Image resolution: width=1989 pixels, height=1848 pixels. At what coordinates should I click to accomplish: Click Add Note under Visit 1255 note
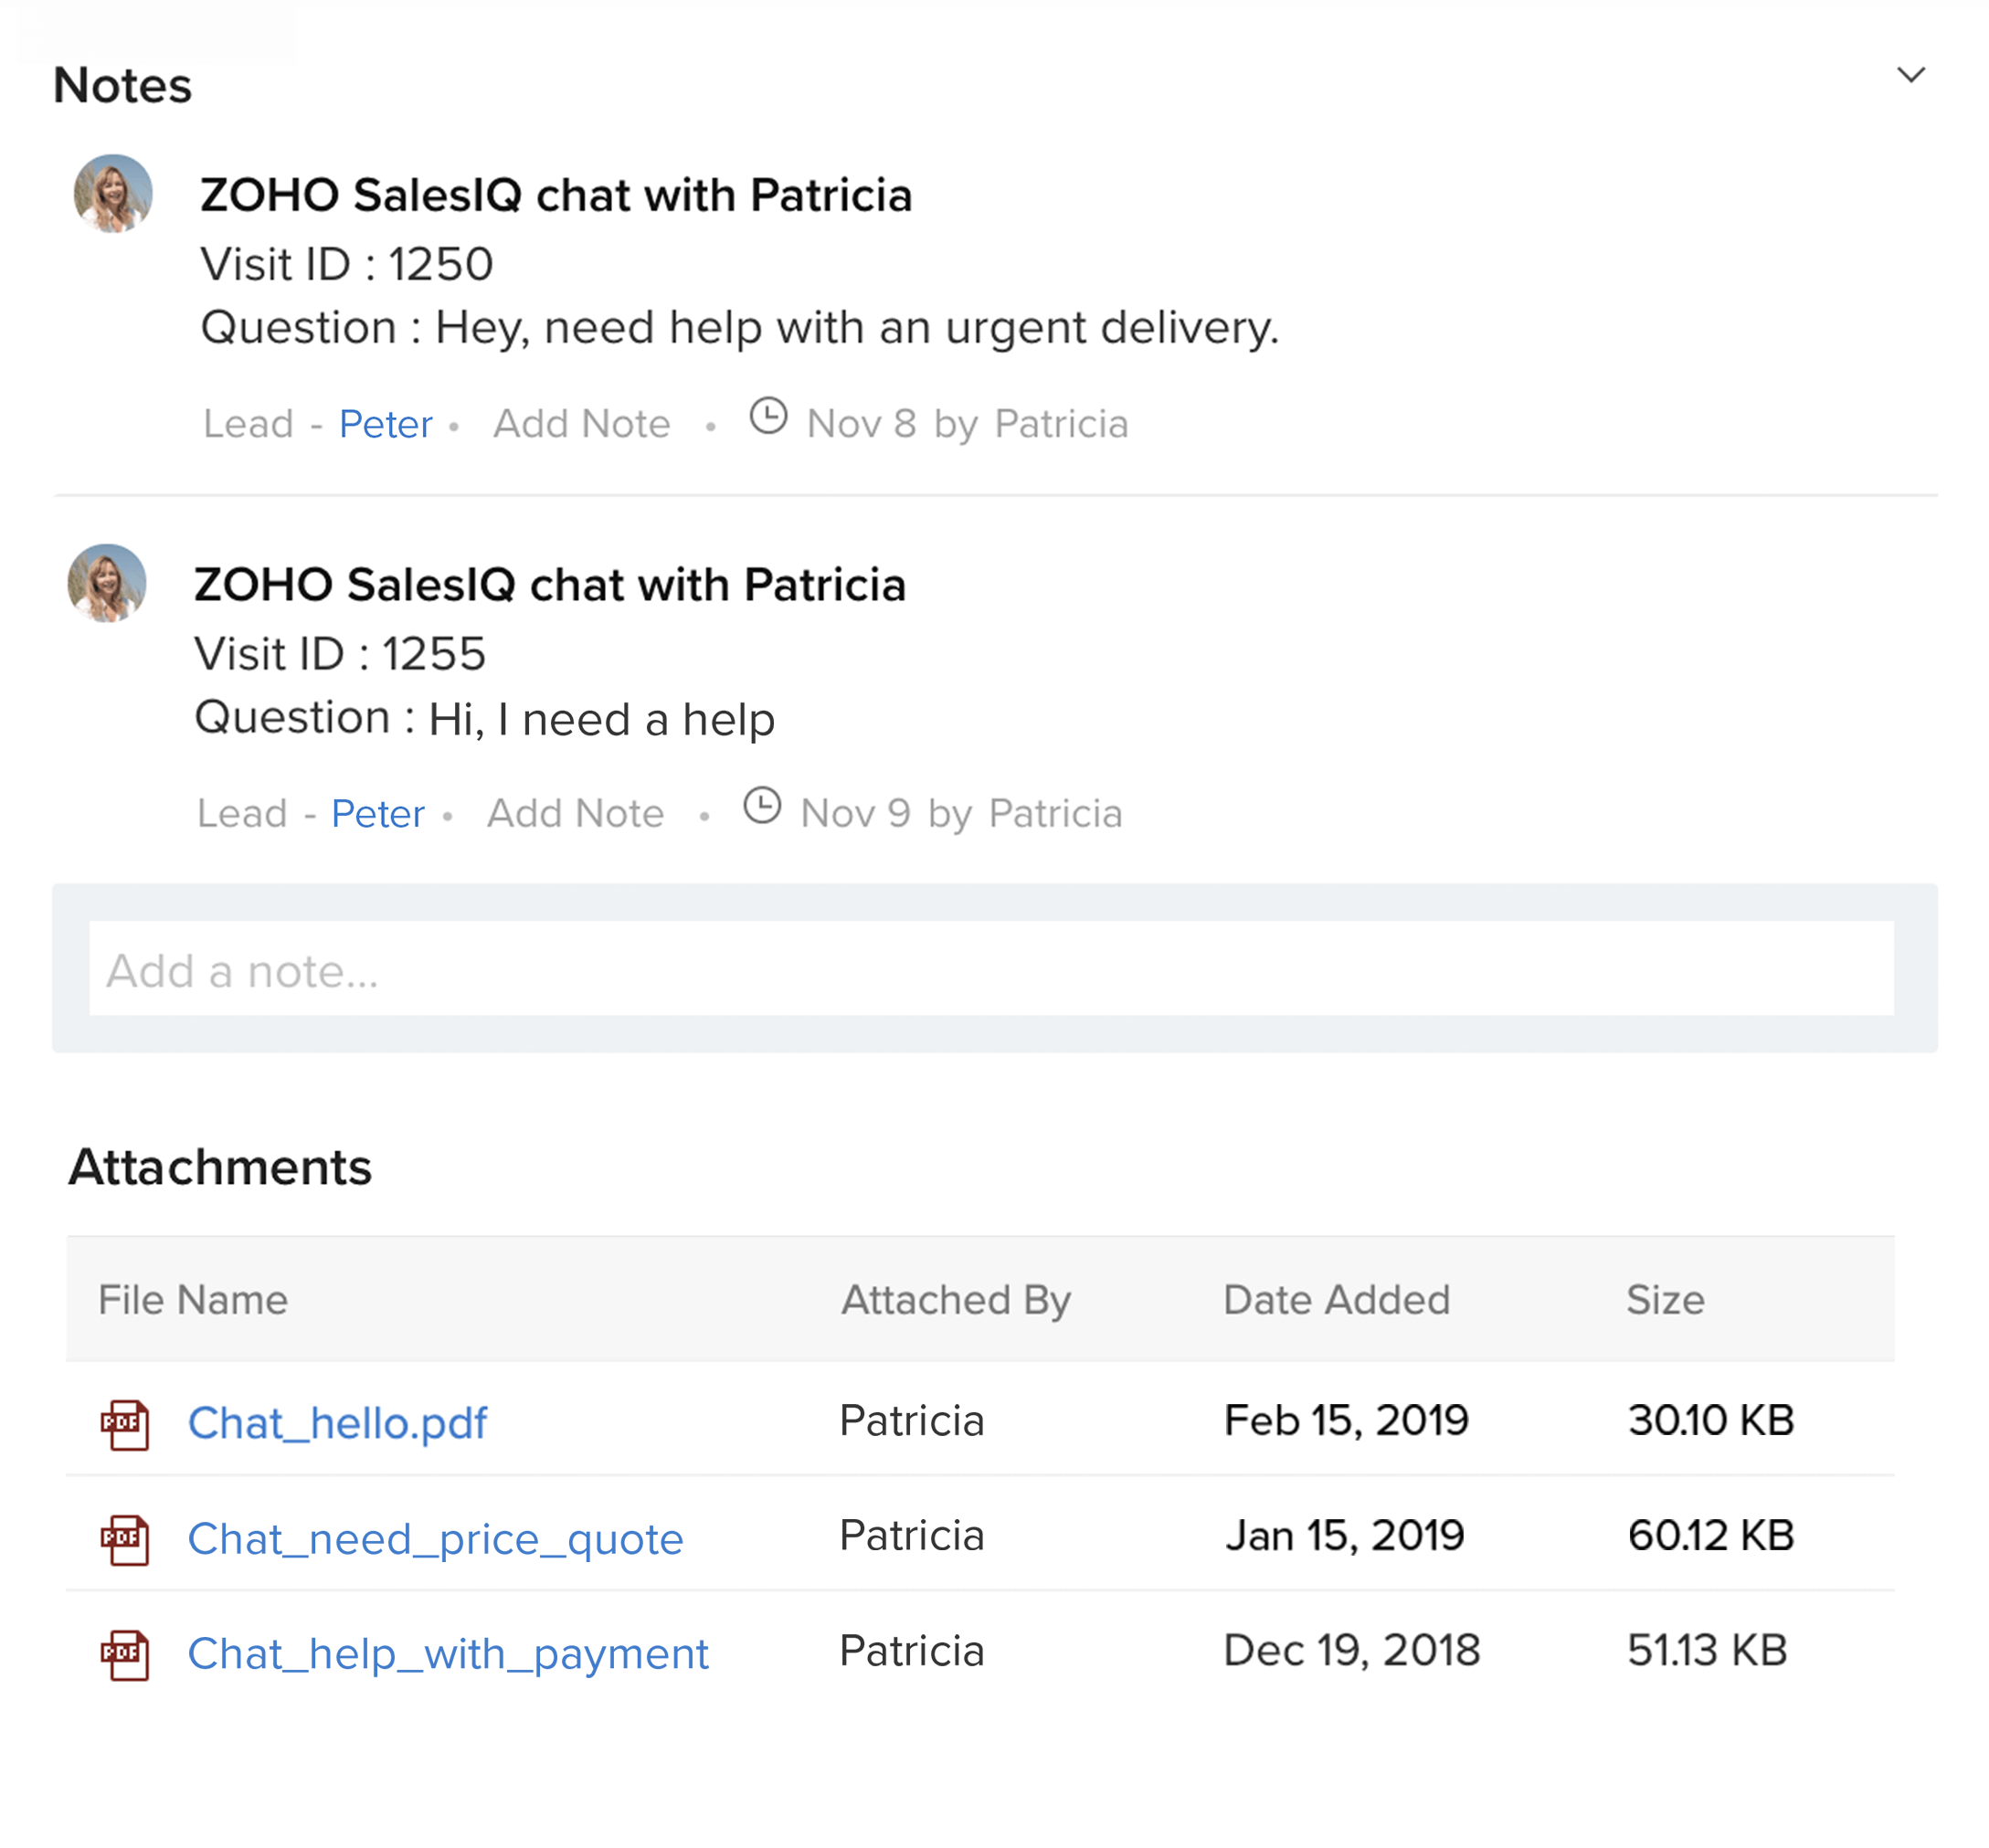(x=575, y=814)
